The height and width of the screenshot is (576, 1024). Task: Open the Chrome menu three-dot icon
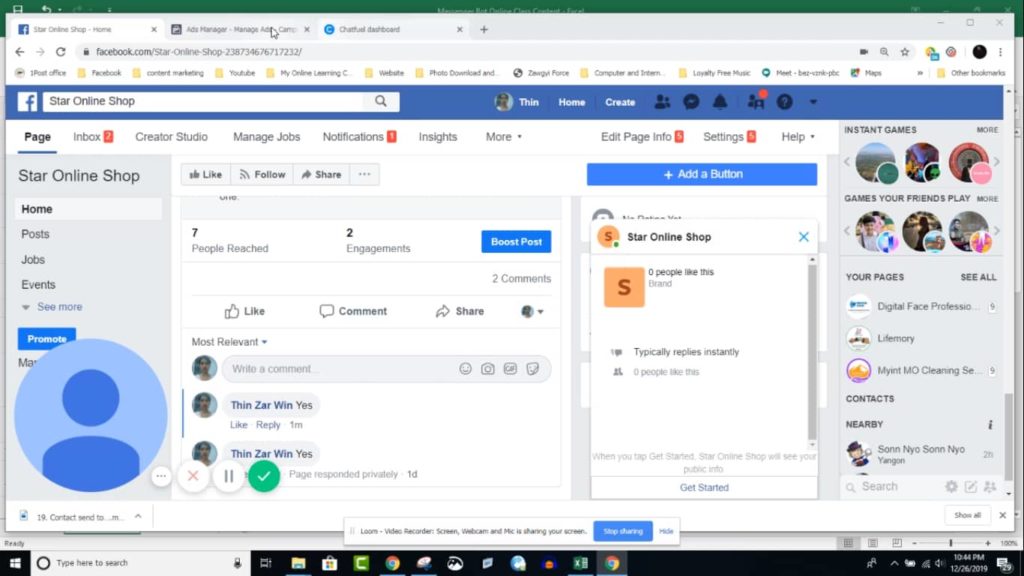point(1000,52)
